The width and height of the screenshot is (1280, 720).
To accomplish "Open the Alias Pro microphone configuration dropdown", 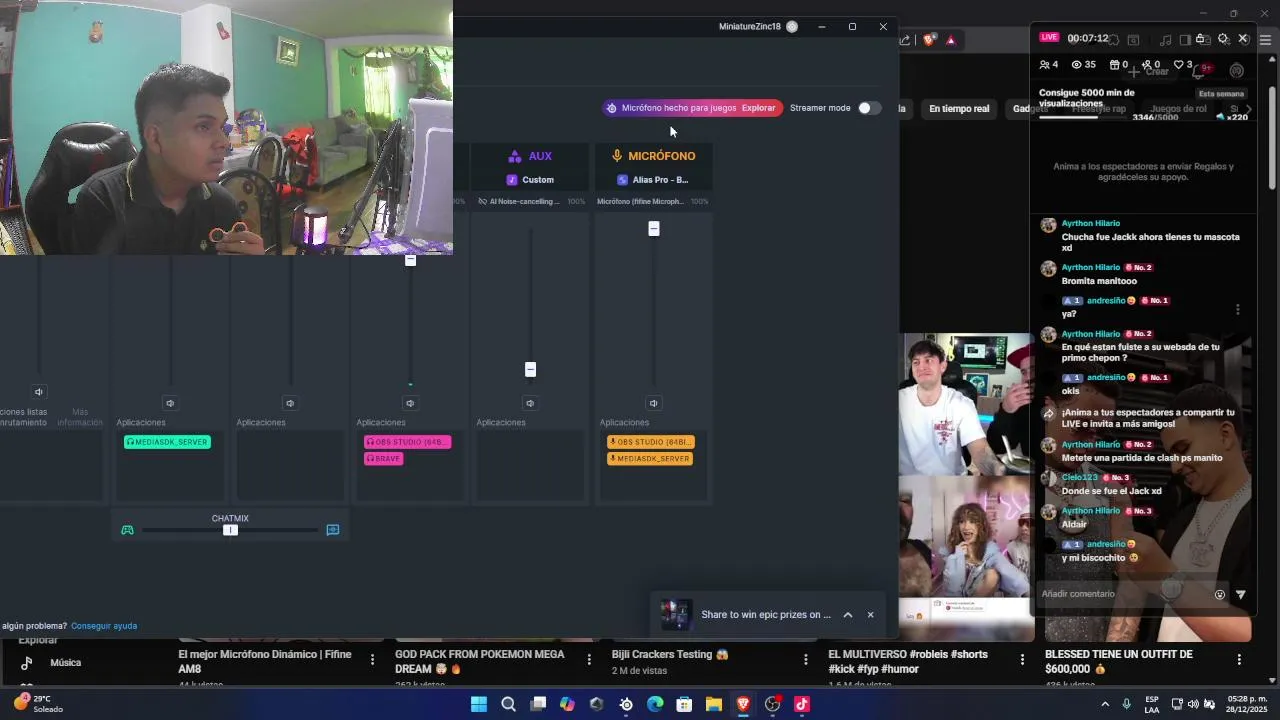I will click(x=653, y=180).
